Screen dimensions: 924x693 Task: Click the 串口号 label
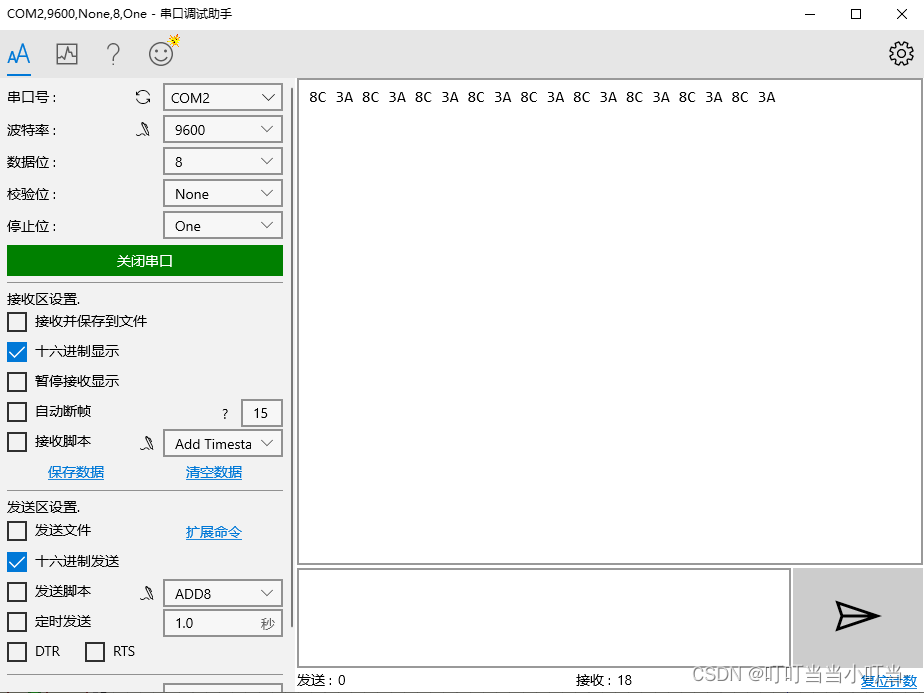click(32, 97)
